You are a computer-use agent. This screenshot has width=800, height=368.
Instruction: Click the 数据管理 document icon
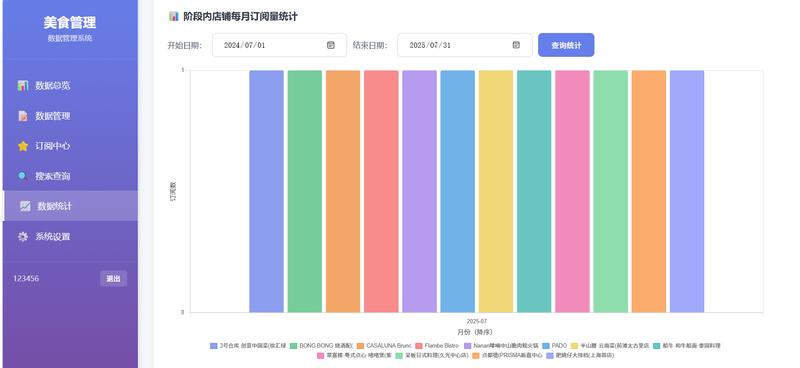[23, 116]
